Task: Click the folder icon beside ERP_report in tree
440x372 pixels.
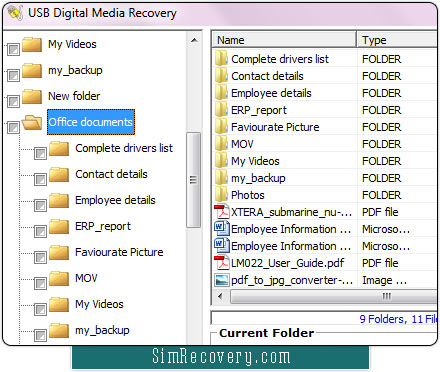Action: (x=59, y=227)
